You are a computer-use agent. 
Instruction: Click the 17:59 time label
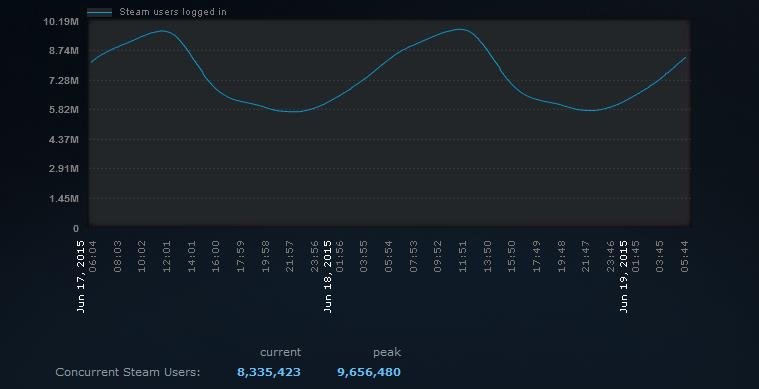[x=241, y=256]
